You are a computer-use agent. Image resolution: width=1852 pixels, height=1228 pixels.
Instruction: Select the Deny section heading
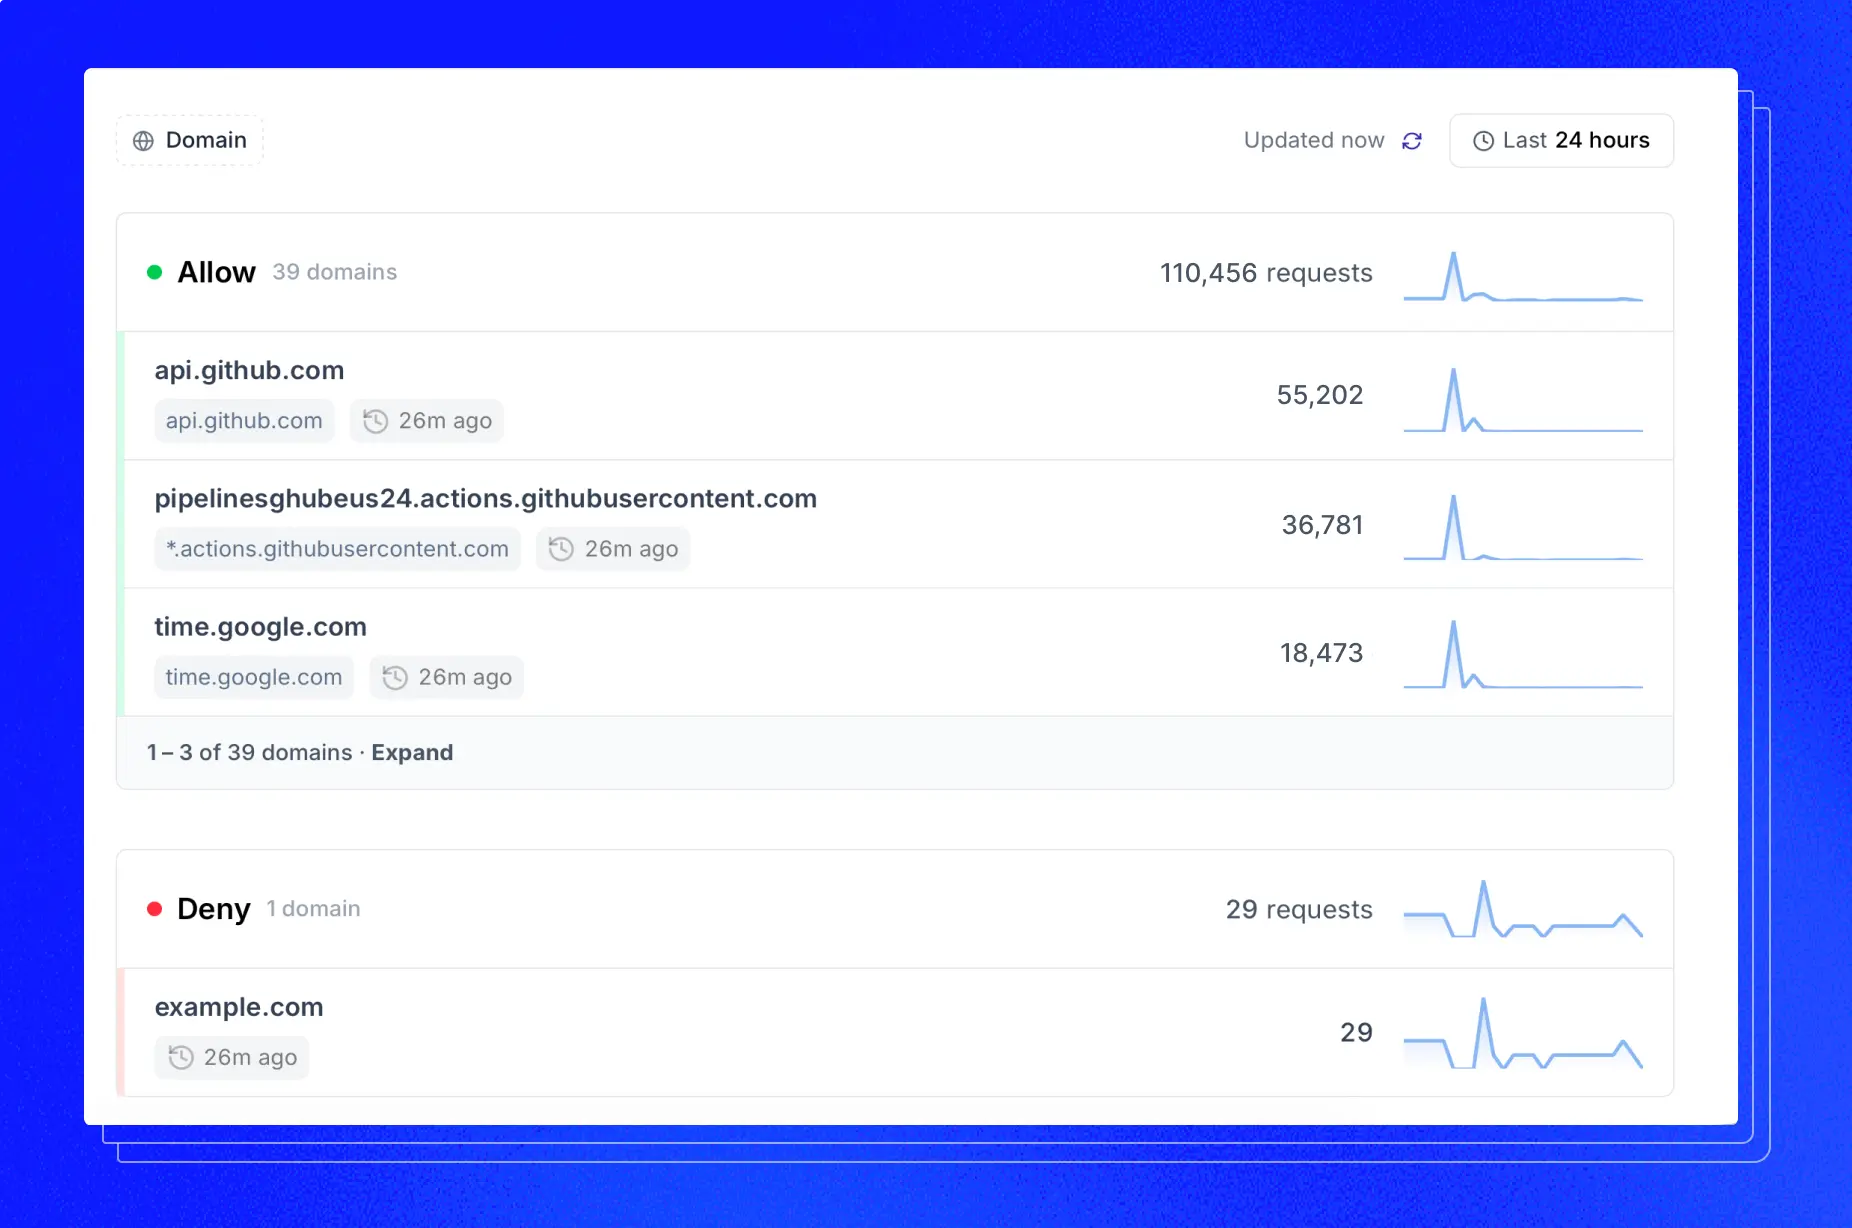click(213, 909)
